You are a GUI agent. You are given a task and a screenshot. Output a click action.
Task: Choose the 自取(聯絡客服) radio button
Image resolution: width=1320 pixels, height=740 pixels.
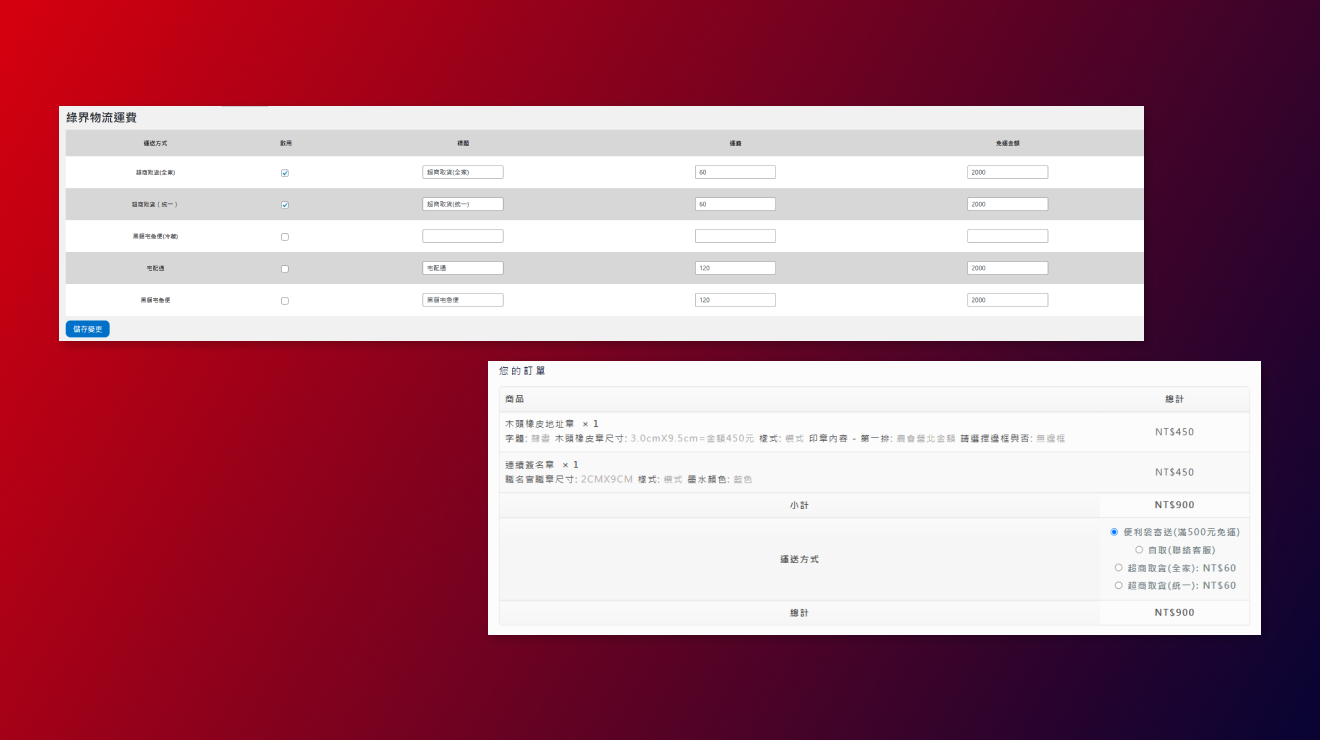(1139, 550)
